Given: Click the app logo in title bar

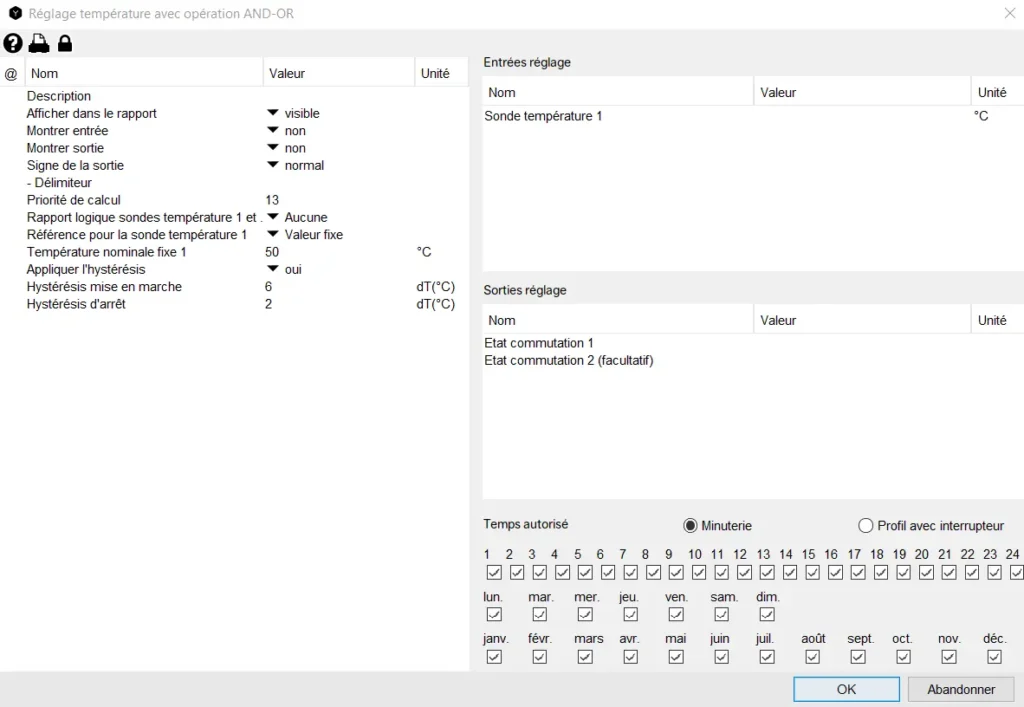Looking at the screenshot, I should (x=15, y=14).
